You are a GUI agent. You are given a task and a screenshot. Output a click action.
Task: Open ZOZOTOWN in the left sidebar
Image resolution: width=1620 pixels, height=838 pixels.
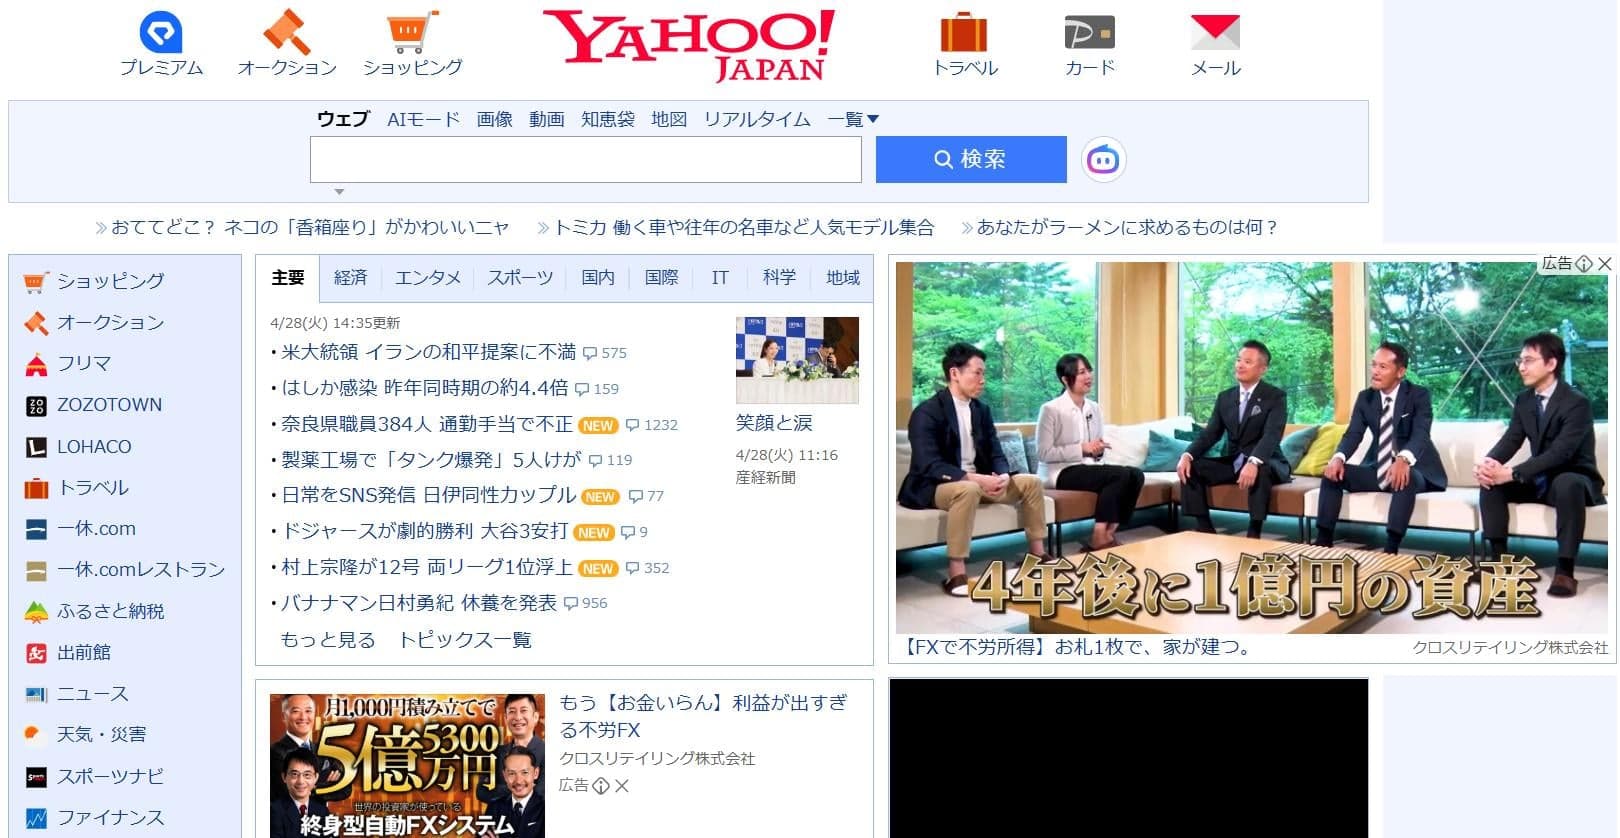click(109, 405)
